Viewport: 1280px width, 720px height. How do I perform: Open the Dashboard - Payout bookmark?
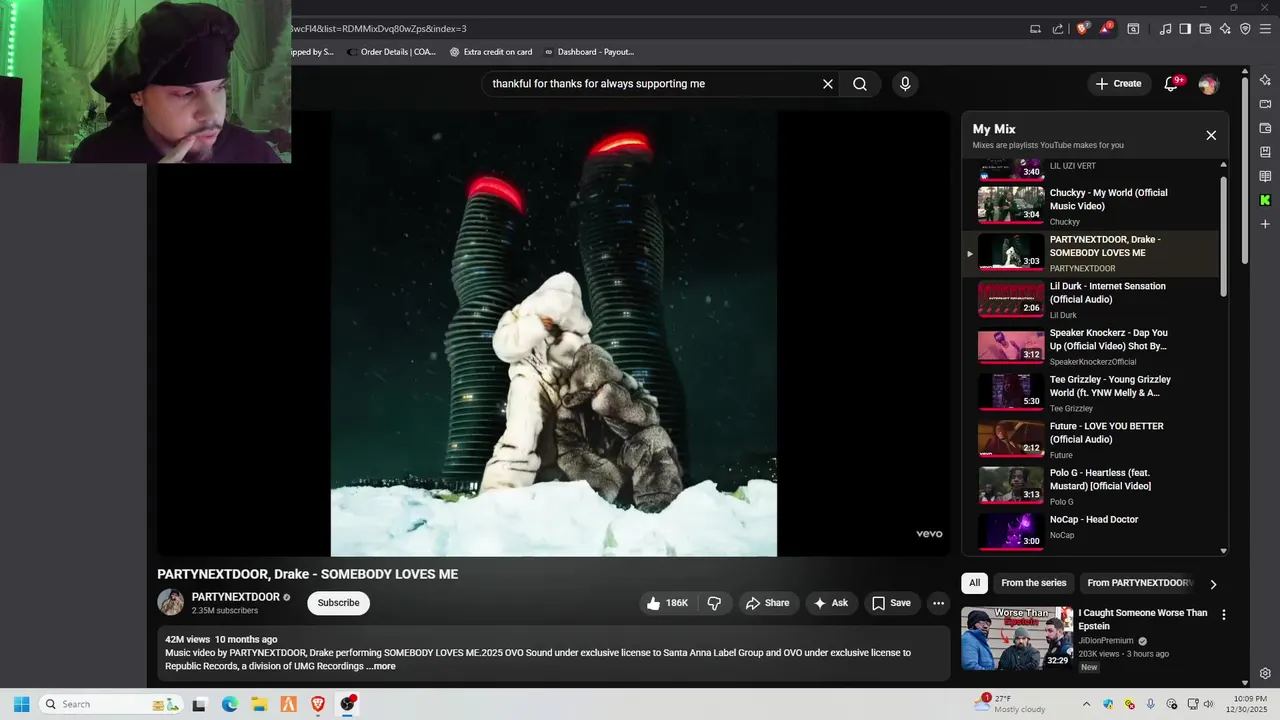coord(589,52)
